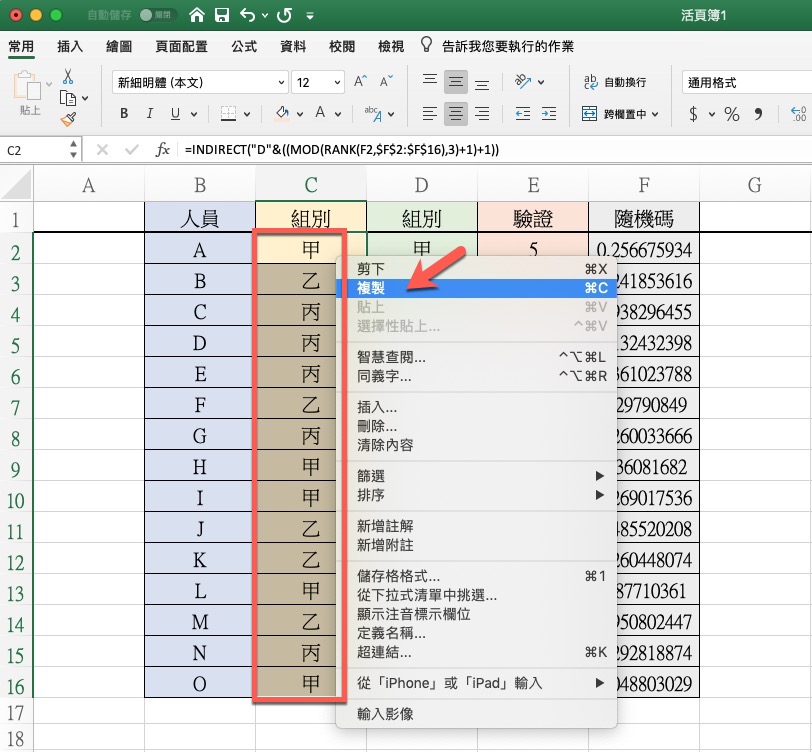Click the Home icon in quick access toolbar
This screenshot has height=752, width=812.
(197, 16)
